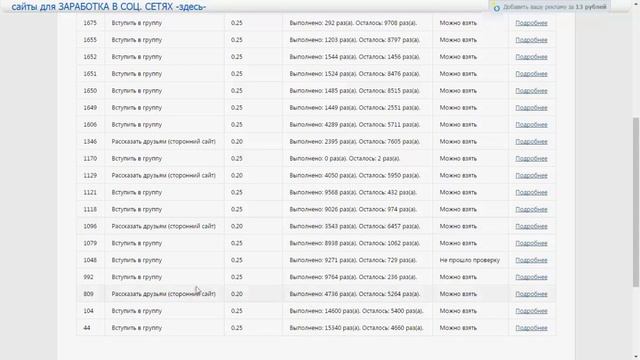Open Подробнее link for task 44

click(x=531, y=328)
